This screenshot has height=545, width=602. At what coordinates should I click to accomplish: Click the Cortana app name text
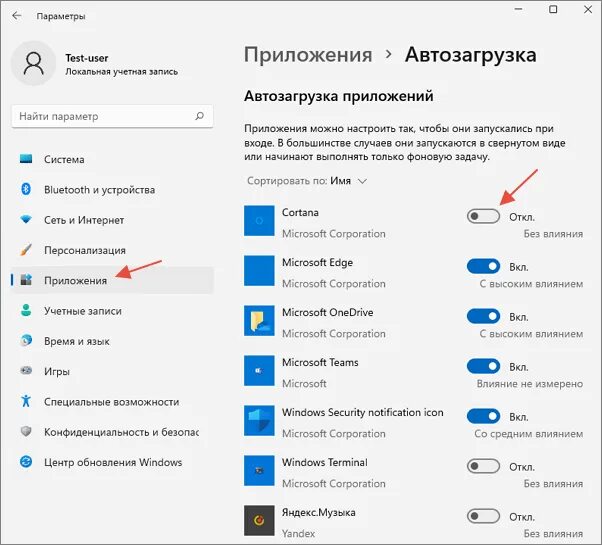tap(300, 212)
